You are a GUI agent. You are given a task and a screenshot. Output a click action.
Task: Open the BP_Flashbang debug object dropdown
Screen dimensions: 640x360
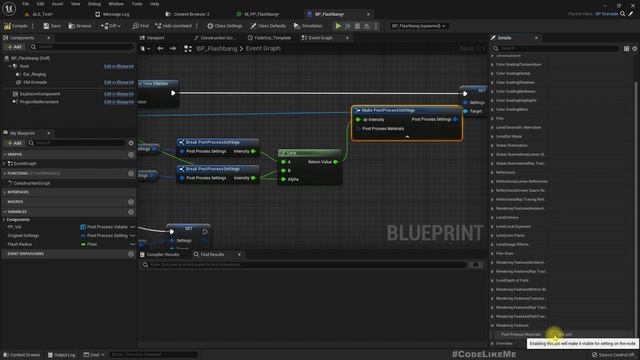coord(418,26)
